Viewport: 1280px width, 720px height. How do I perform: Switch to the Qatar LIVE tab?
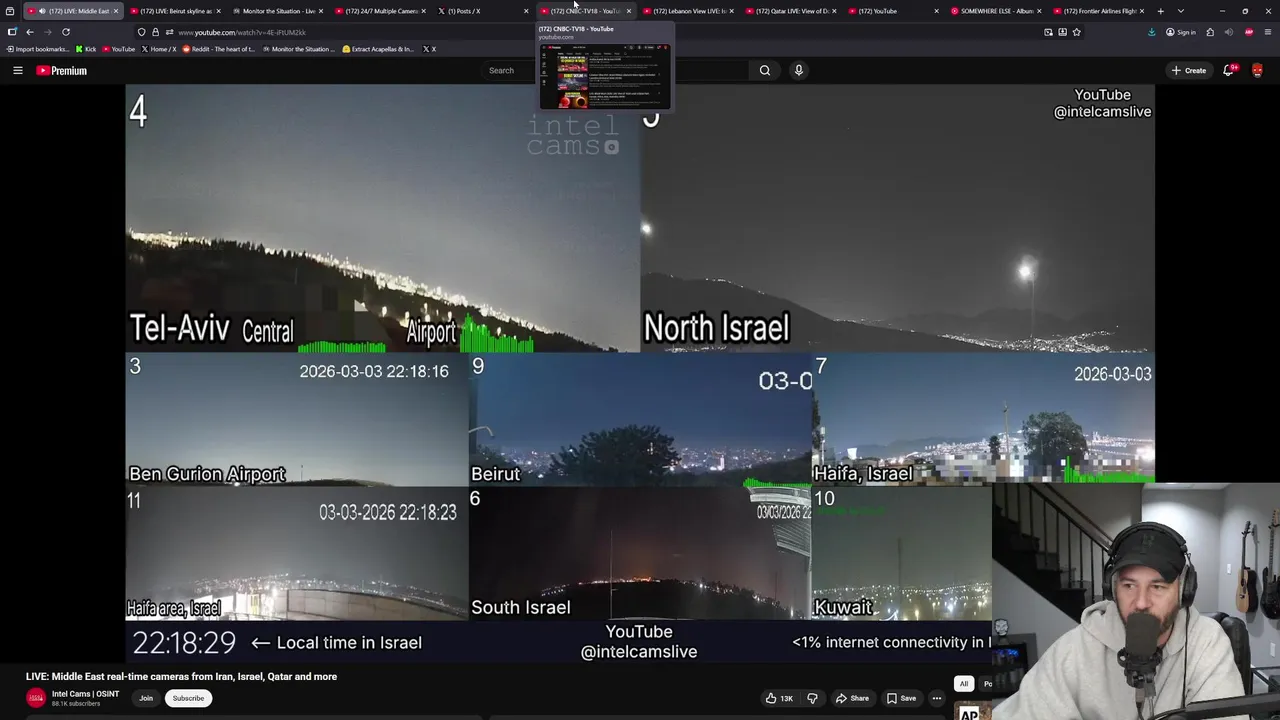pyautogui.click(x=789, y=11)
